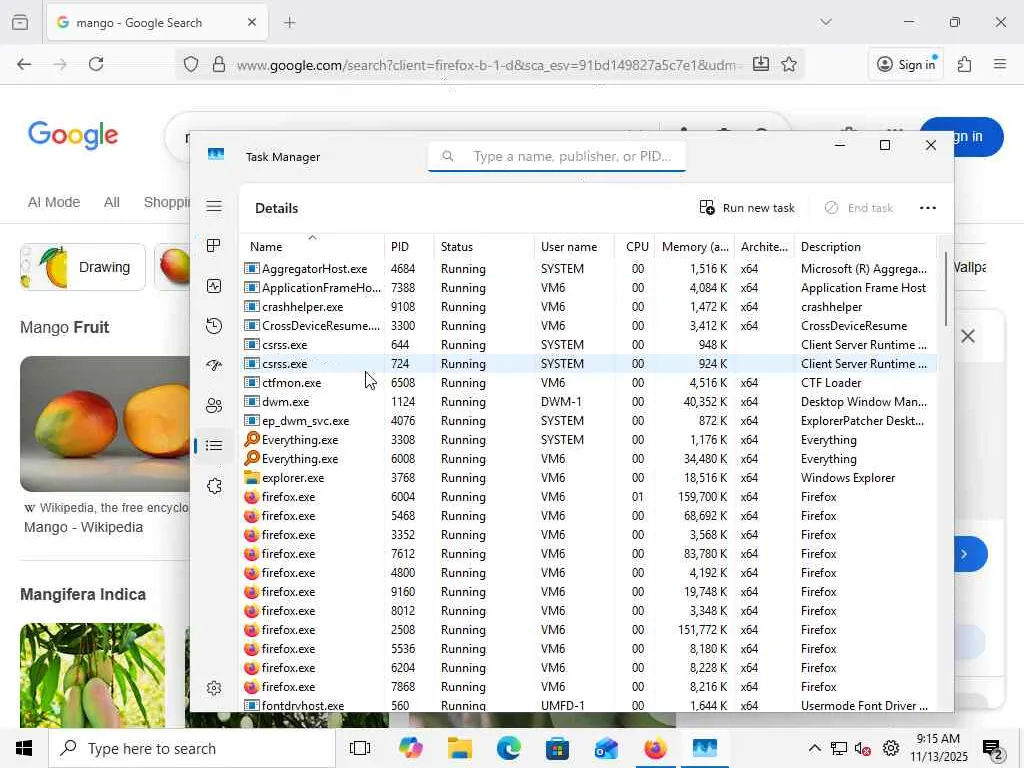1024x768 pixels.
Task: Select Everything.exe row with PID 3308
Action: (588, 440)
